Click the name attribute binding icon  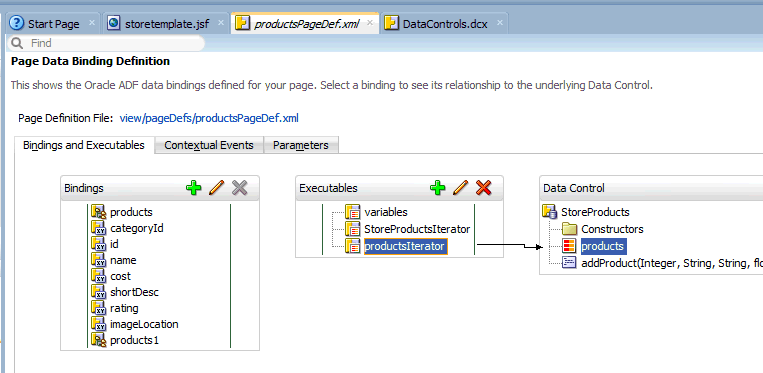click(x=99, y=260)
